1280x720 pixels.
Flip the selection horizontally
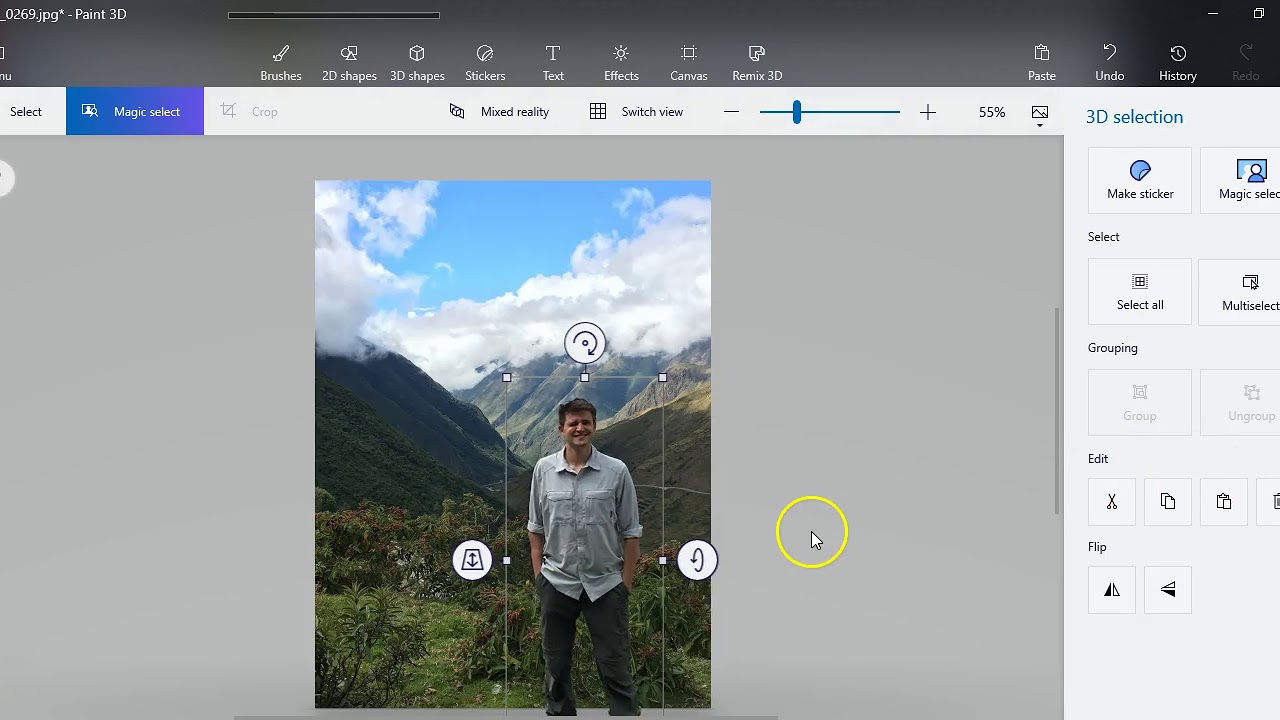(x=1112, y=590)
